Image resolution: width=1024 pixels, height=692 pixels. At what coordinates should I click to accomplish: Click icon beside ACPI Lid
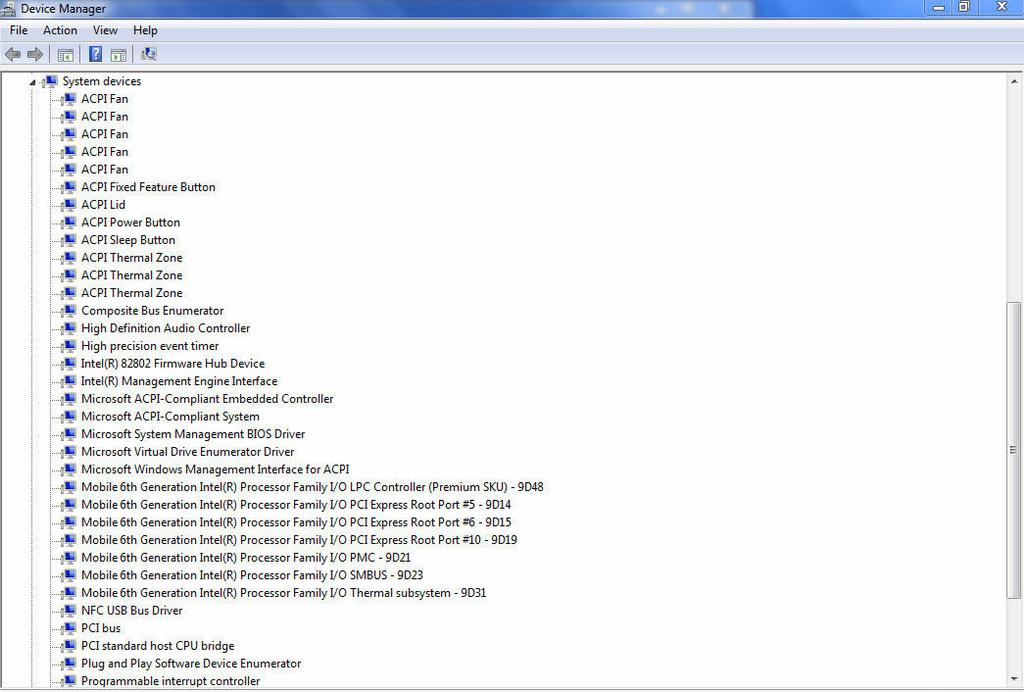[x=69, y=205]
